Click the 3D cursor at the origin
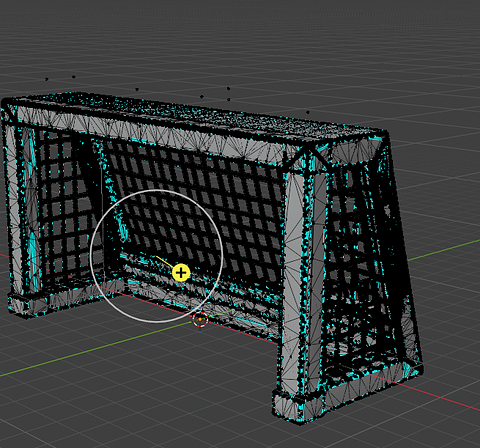Image resolution: width=480 pixels, height=448 pixels. tap(200, 319)
